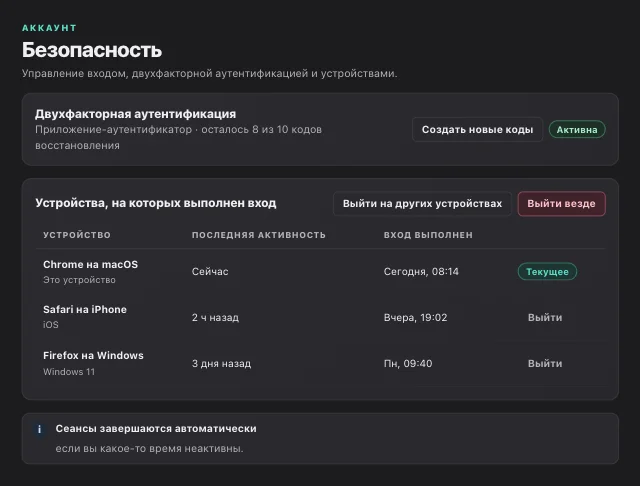Click the recovery codes remaining description text
Viewport: 640px width, 486px height.
pos(178,138)
